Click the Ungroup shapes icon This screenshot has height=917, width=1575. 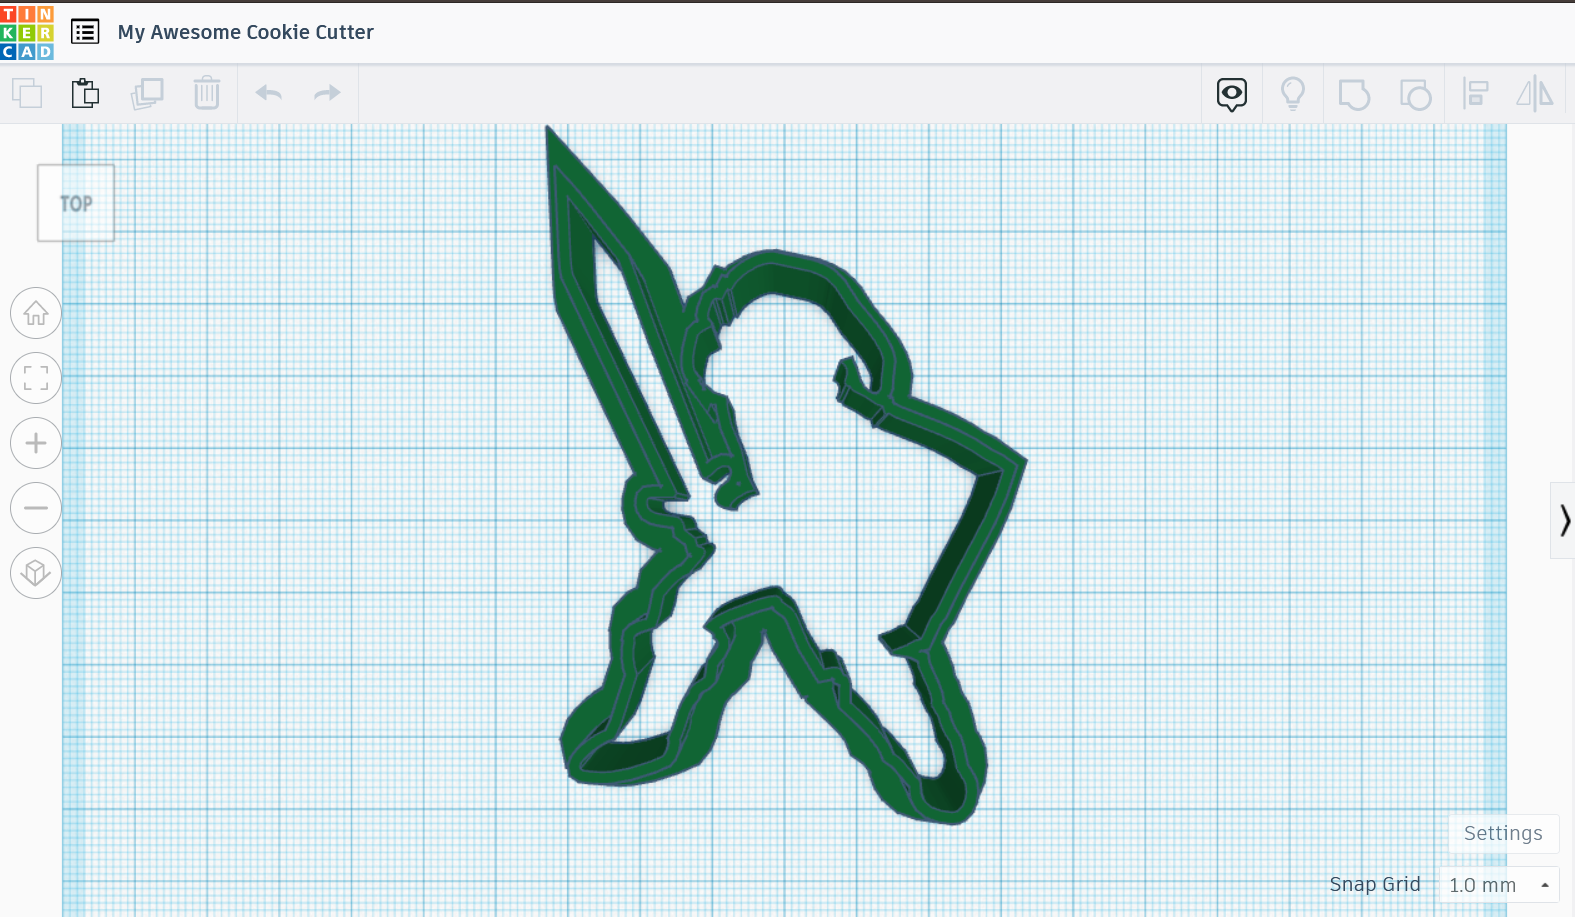[1415, 95]
